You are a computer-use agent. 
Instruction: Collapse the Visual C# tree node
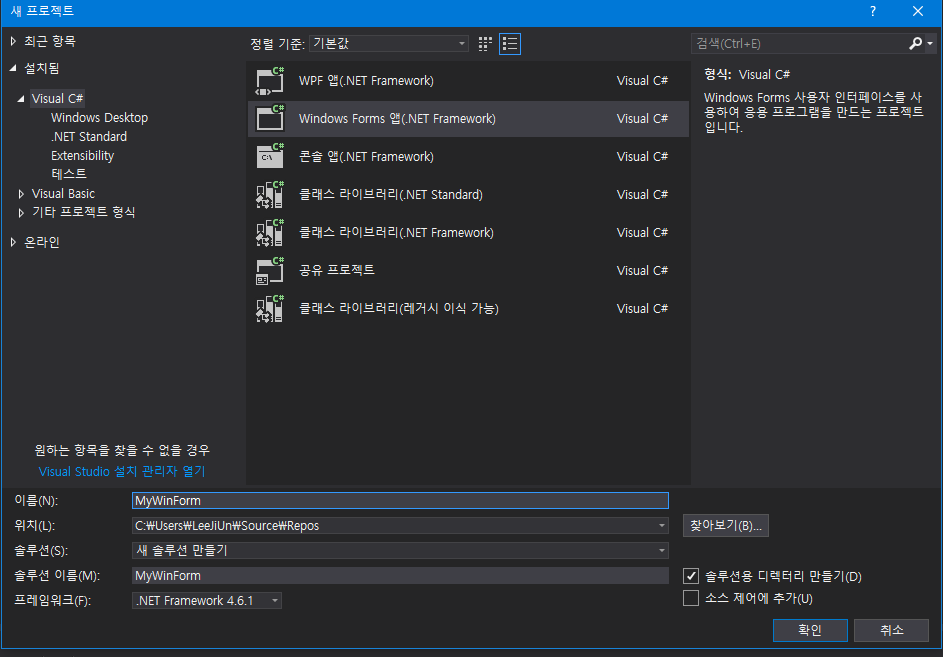coord(21,99)
